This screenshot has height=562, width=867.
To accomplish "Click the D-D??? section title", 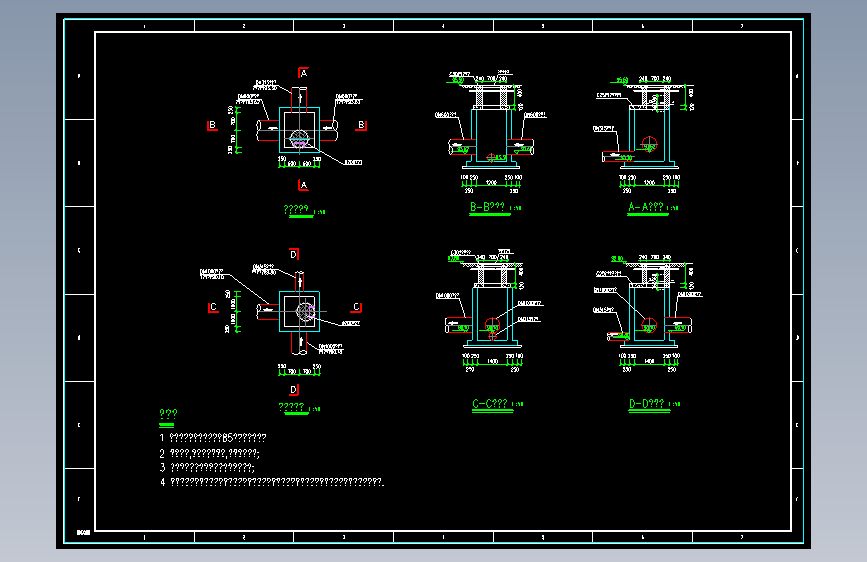I will pyautogui.click(x=647, y=404).
